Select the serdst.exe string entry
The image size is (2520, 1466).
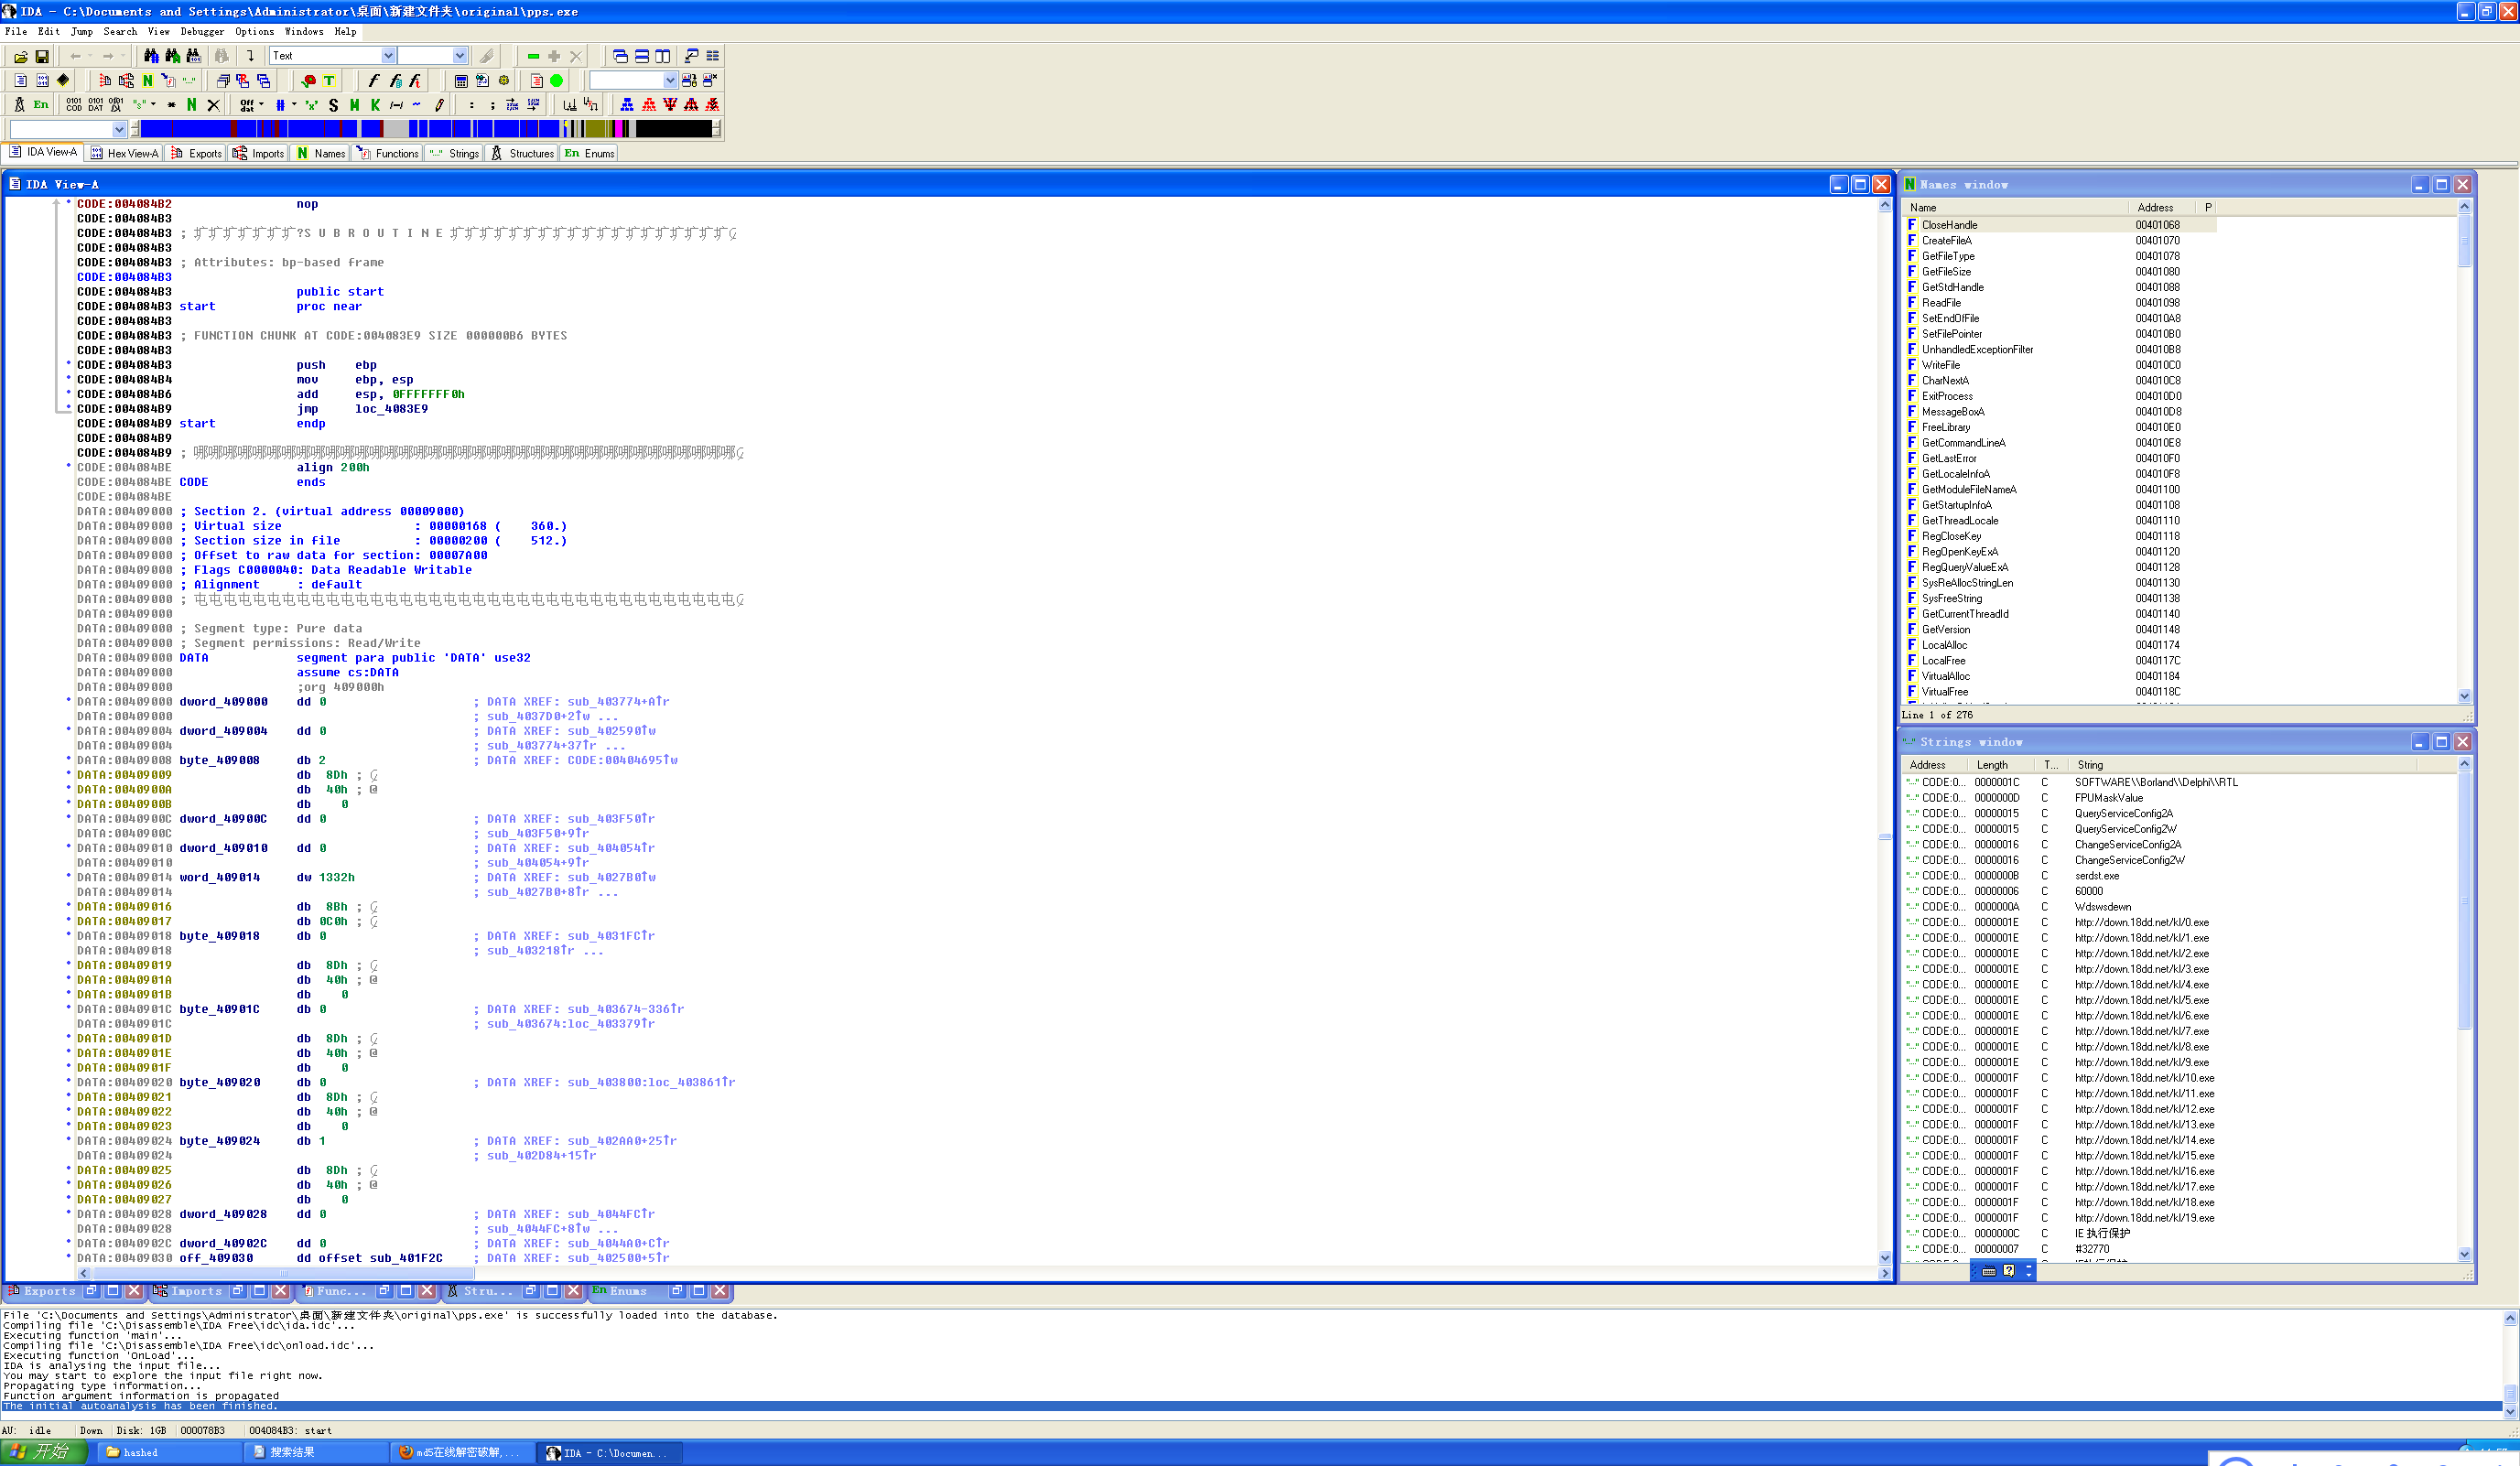coord(2096,876)
